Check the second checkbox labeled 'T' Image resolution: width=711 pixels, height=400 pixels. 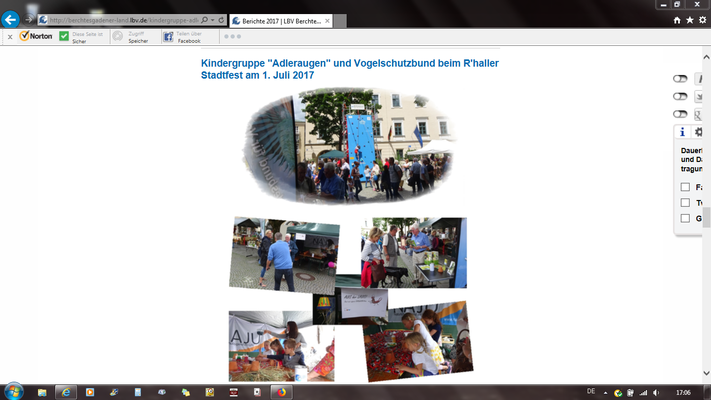pos(685,203)
